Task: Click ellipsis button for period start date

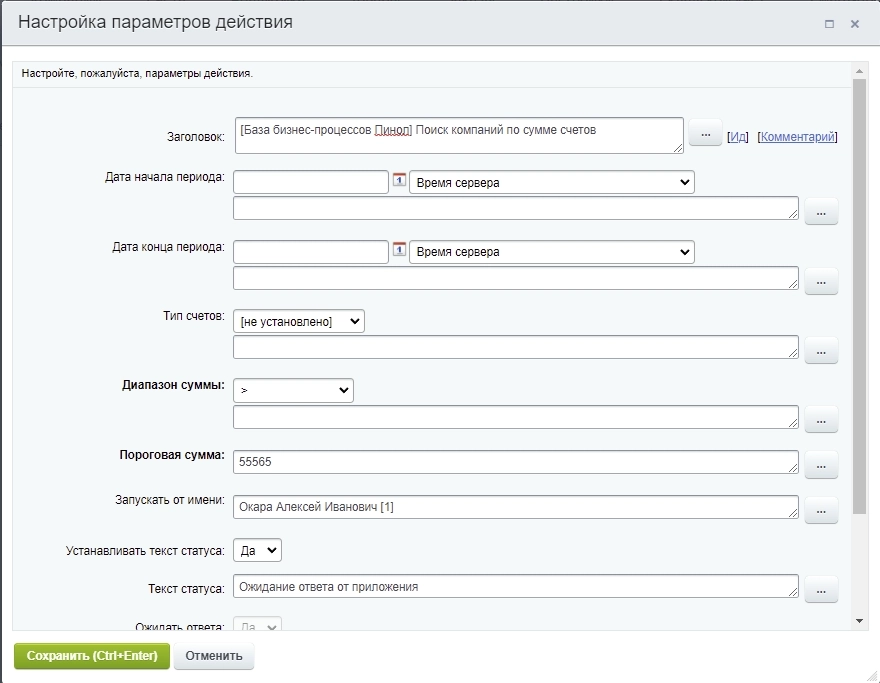Action: click(x=820, y=212)
